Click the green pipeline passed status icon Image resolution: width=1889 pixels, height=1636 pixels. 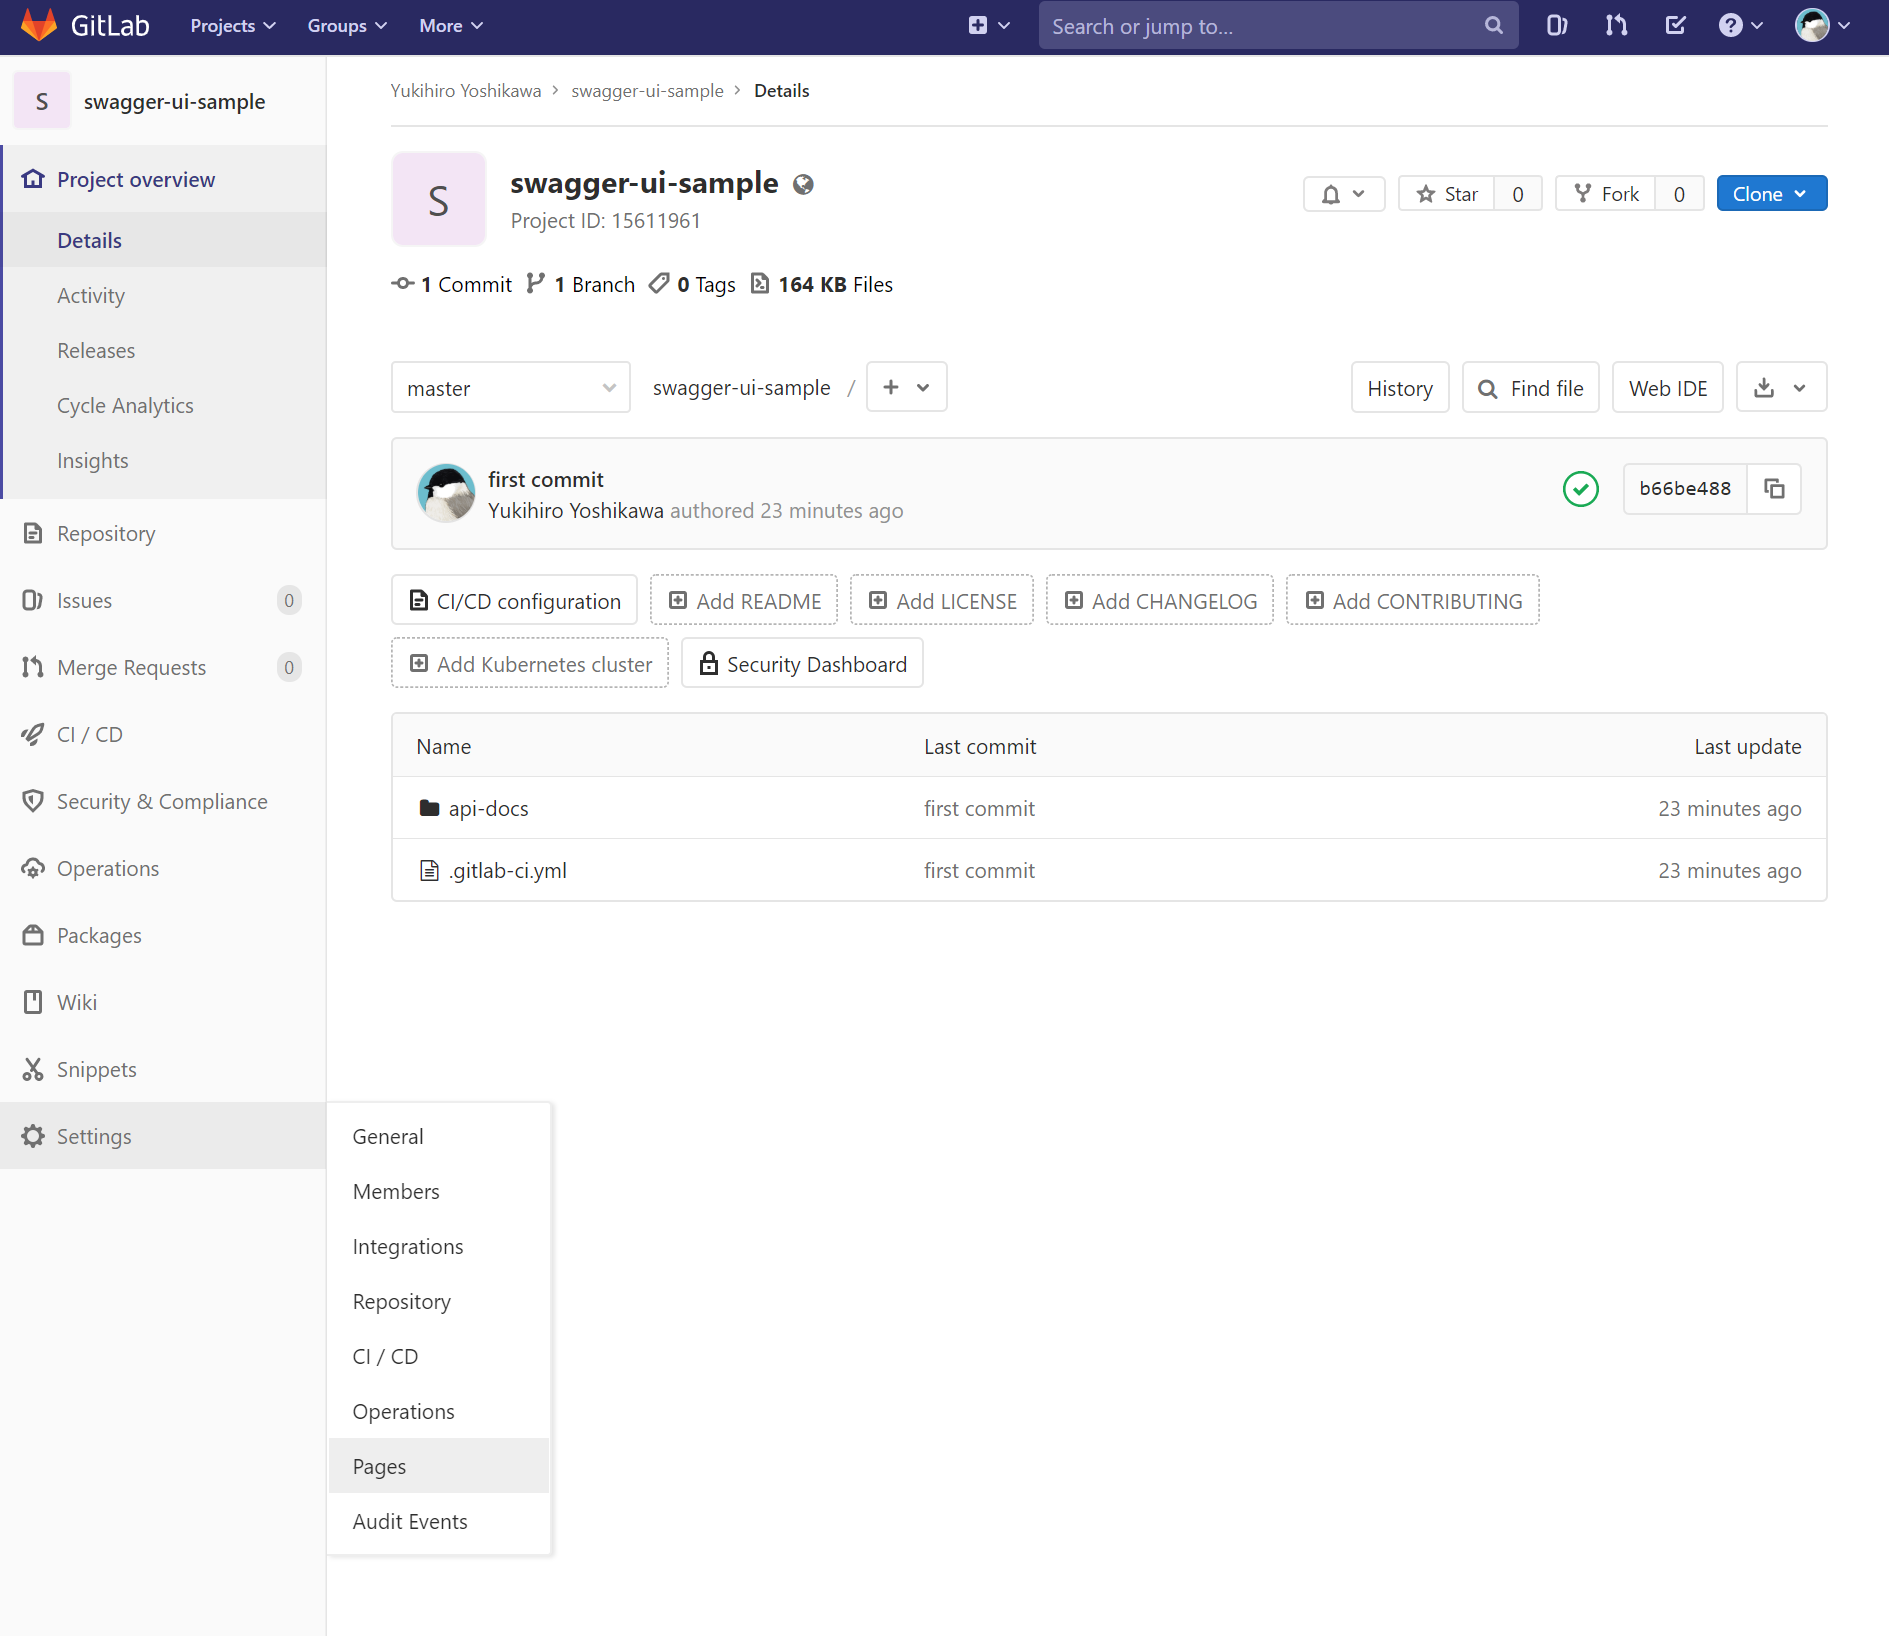(1581, 489)
